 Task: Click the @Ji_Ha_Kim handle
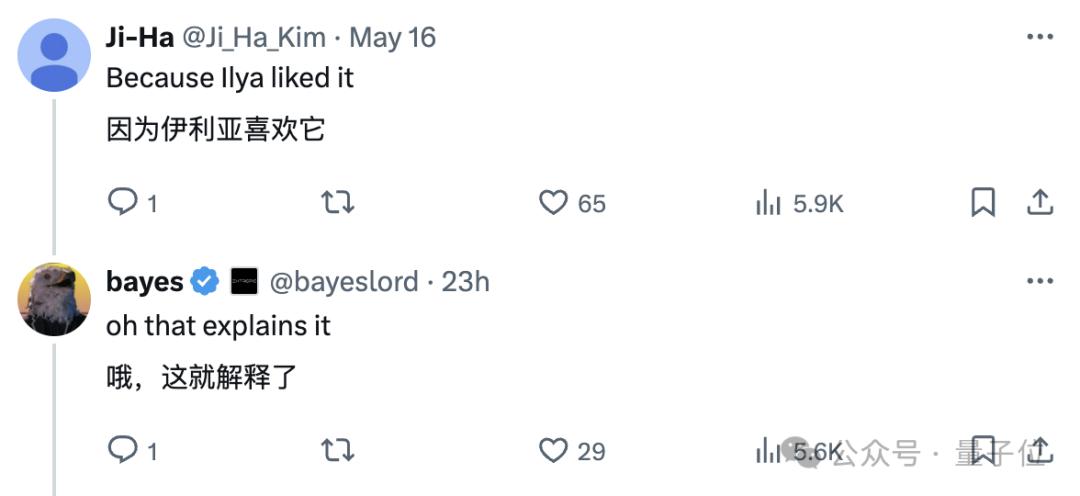pos(252,38)
